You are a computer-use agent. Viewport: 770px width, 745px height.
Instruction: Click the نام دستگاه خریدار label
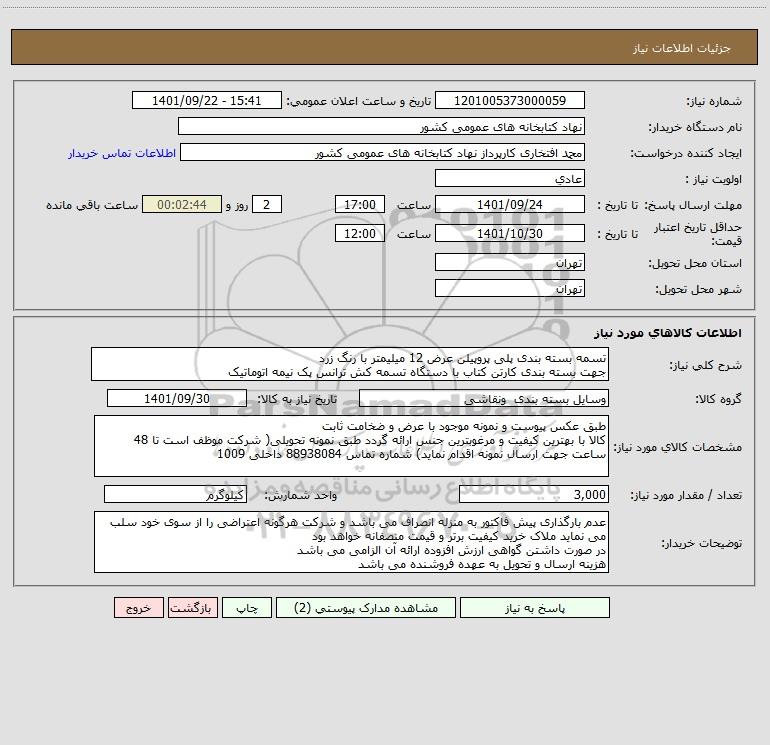(x=695, y=128)
